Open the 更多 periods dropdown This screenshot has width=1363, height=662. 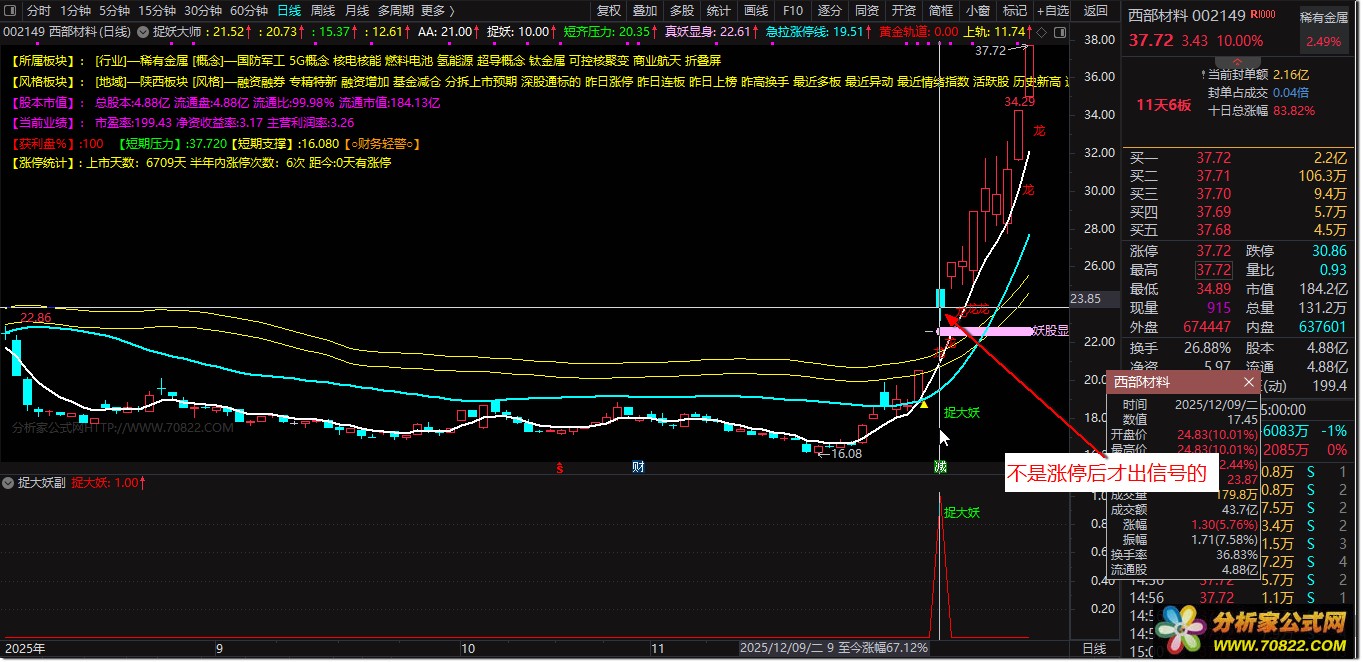tap(437, 11)
